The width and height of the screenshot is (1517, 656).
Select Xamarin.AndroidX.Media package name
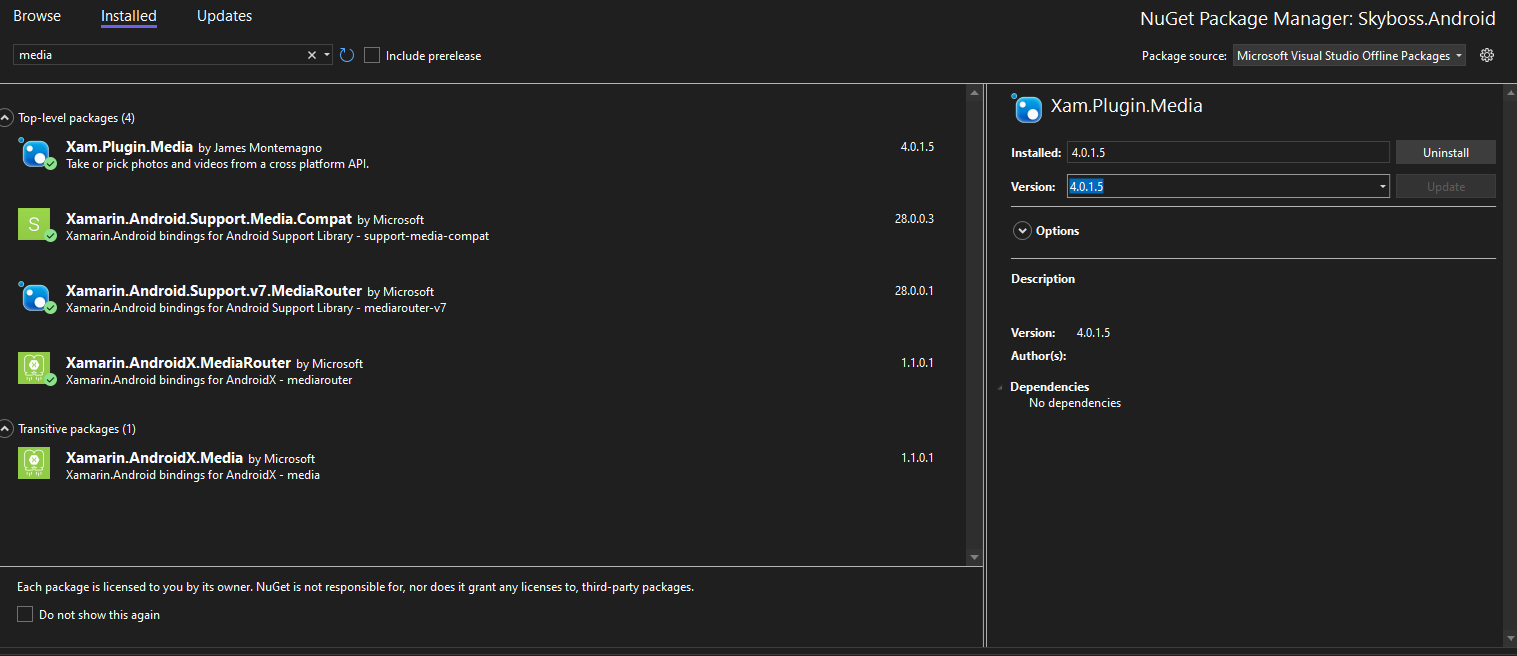154,457
